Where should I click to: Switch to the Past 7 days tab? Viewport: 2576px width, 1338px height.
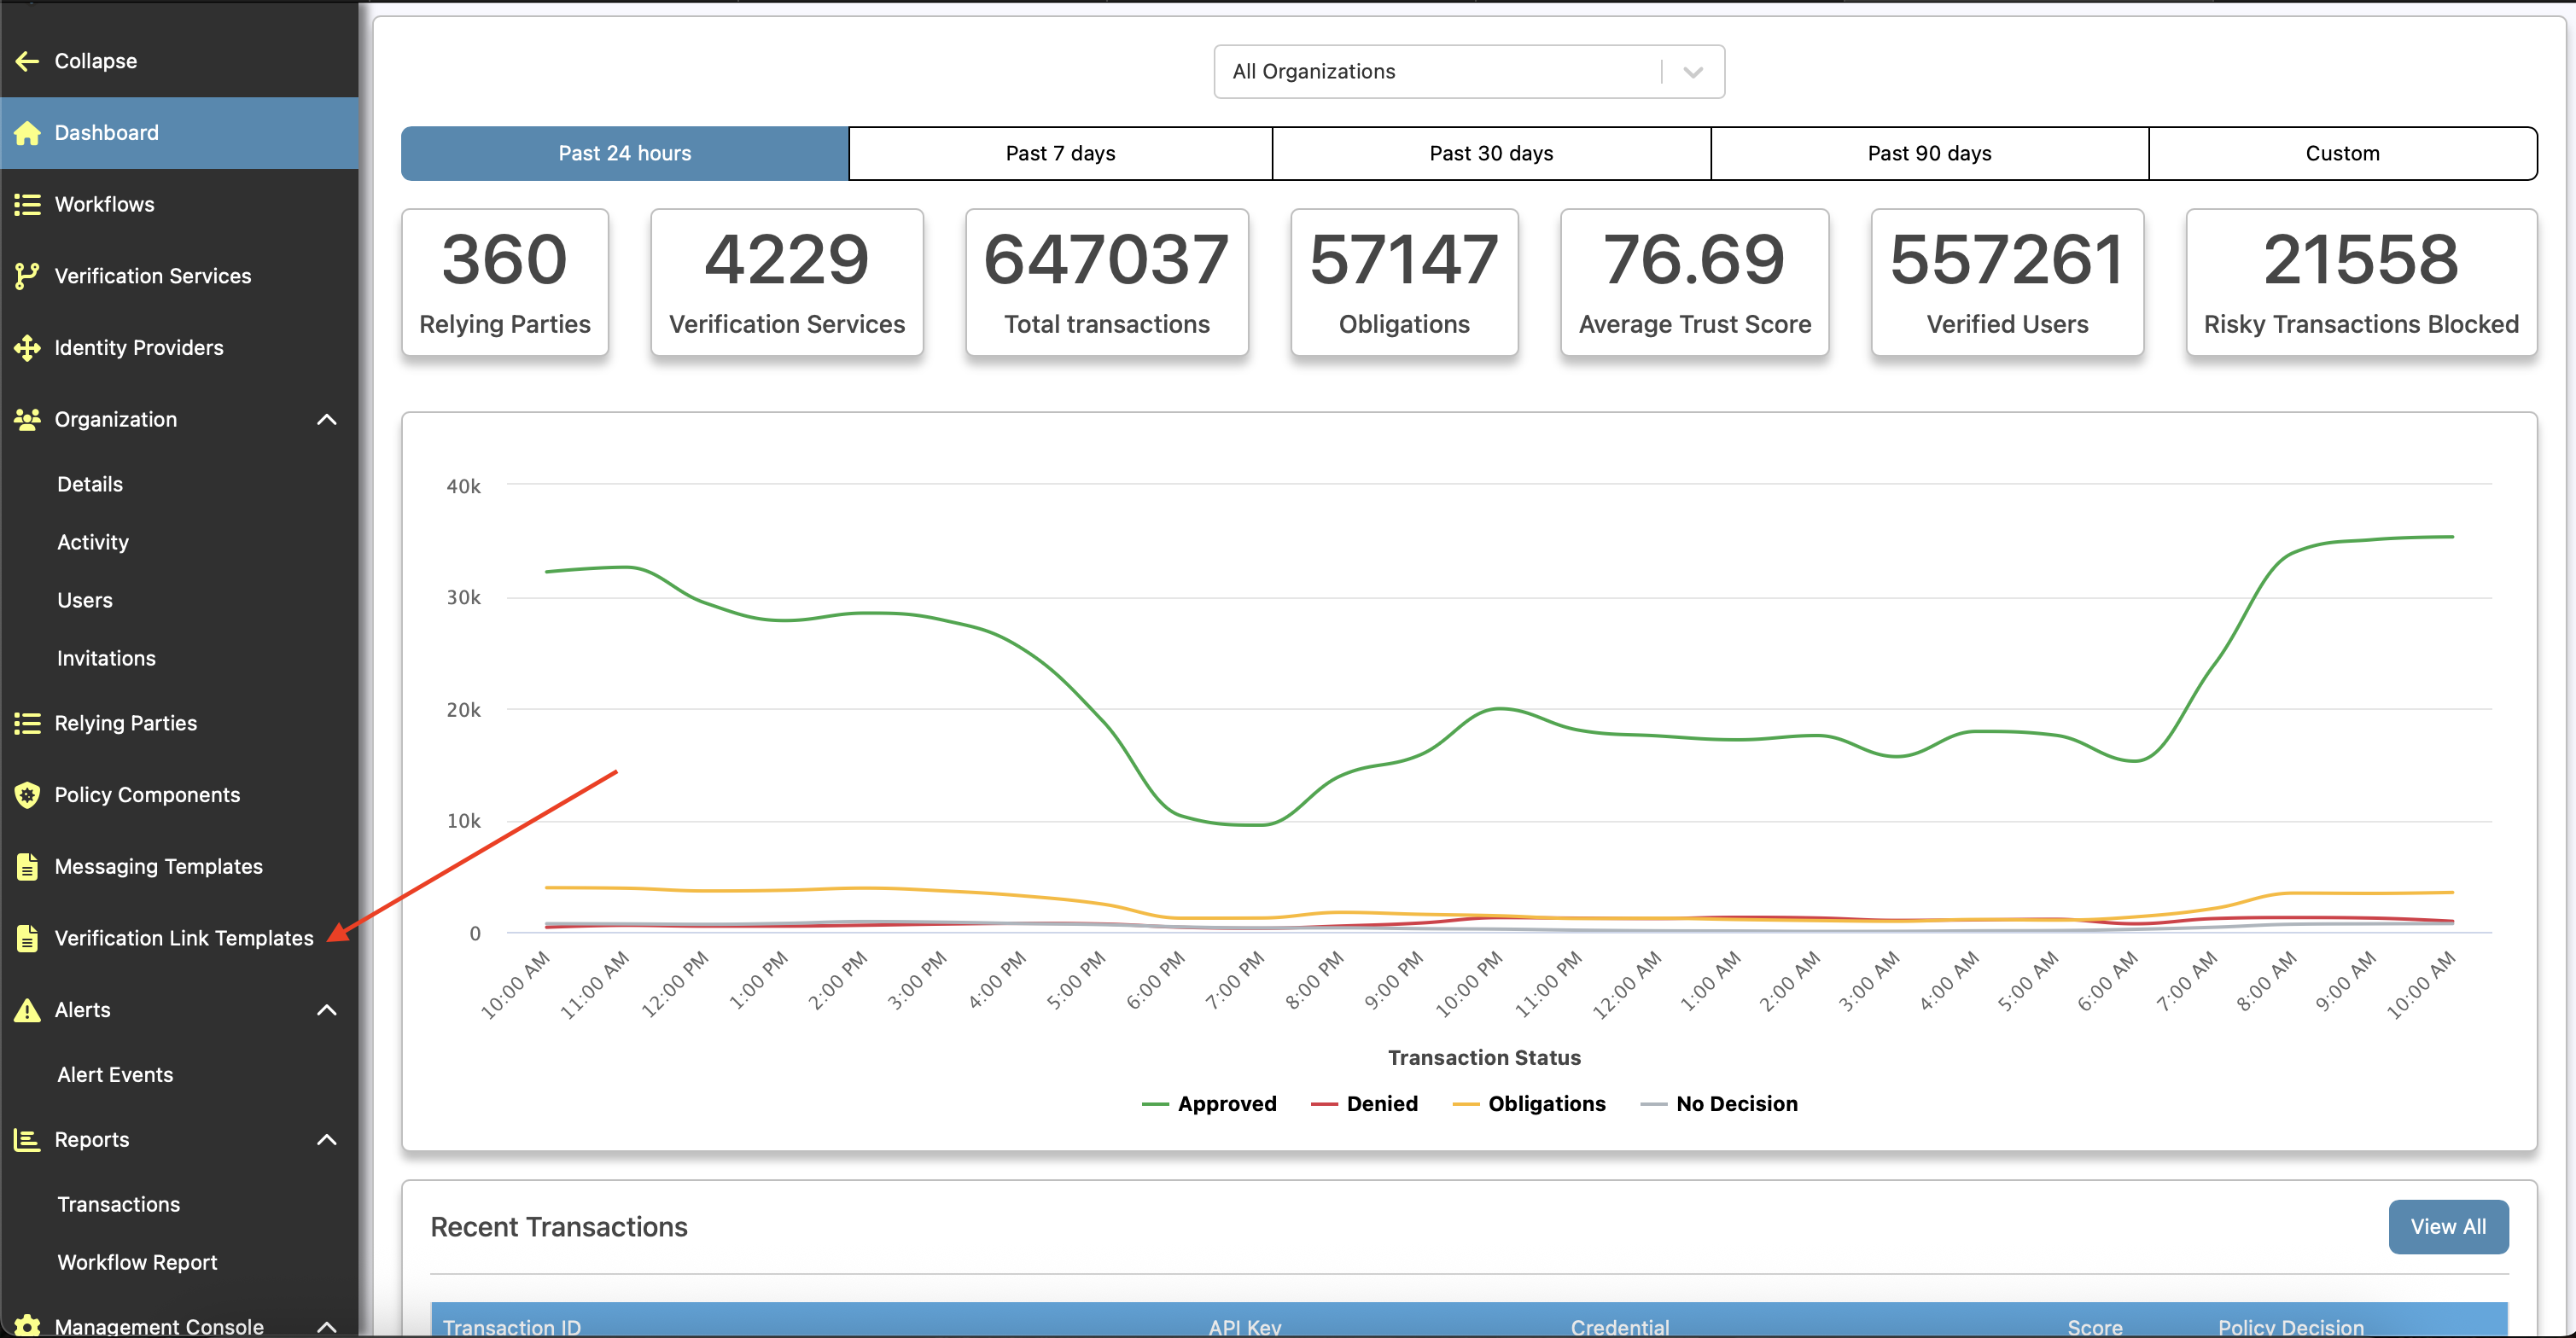(1060, 154)
